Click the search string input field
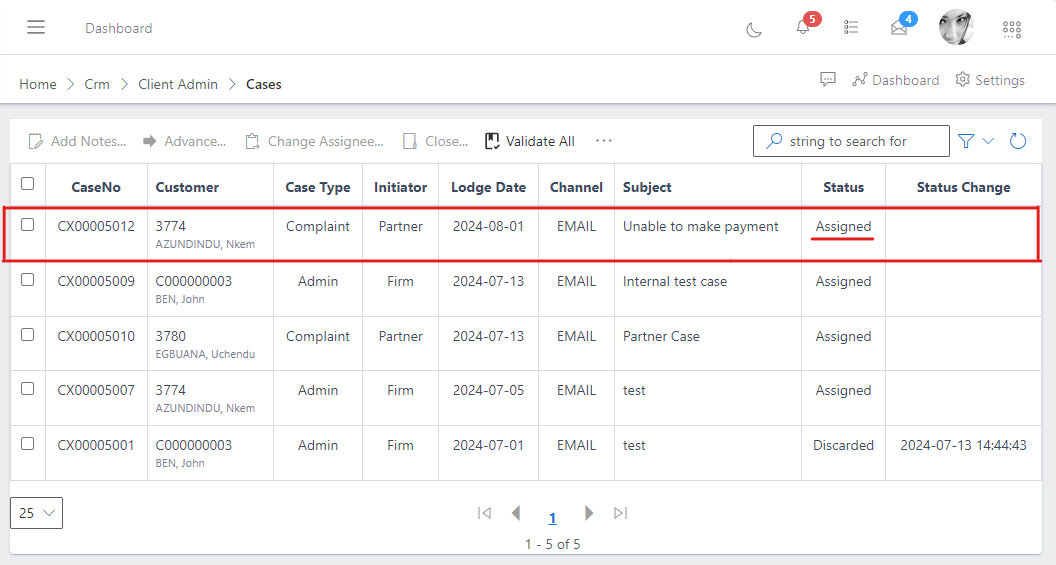Viewport: 1056px width, 565px height. pyautogui.click(x=860, y=141)
